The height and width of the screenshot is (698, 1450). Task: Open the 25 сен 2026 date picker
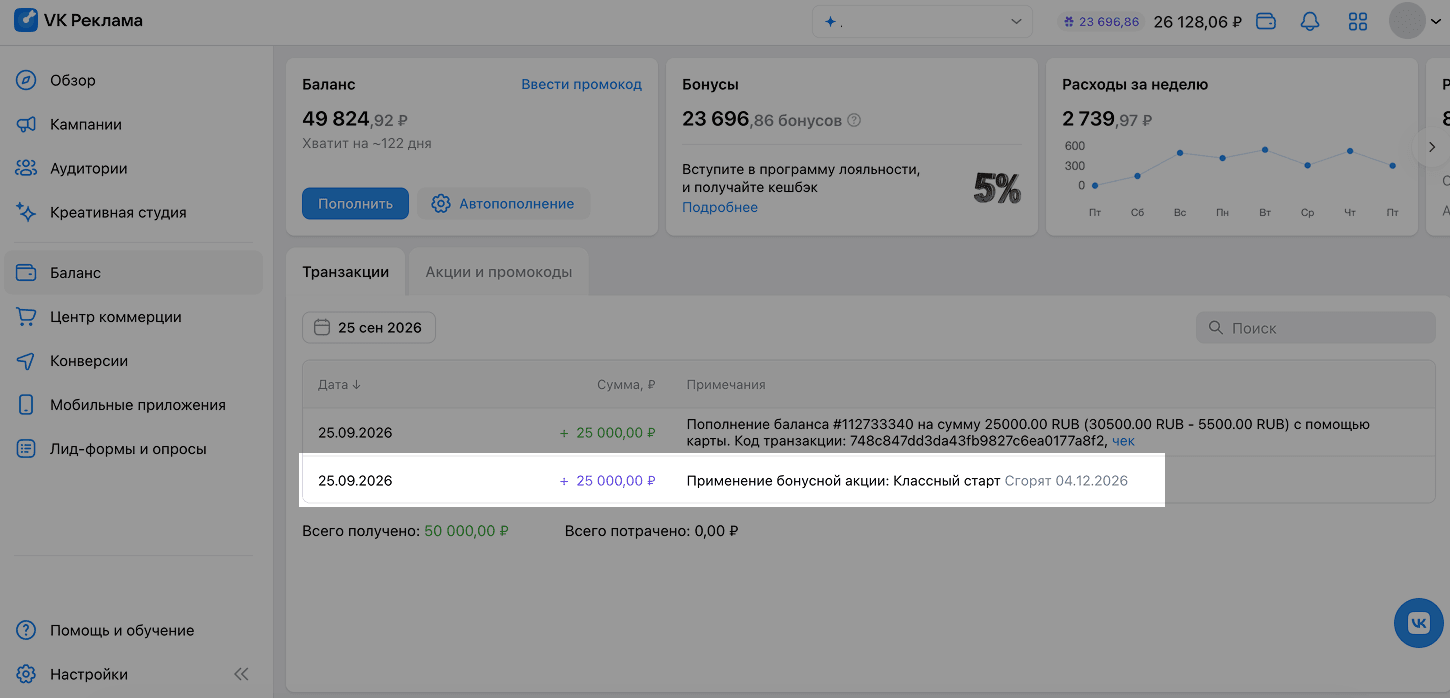(369, 328)
